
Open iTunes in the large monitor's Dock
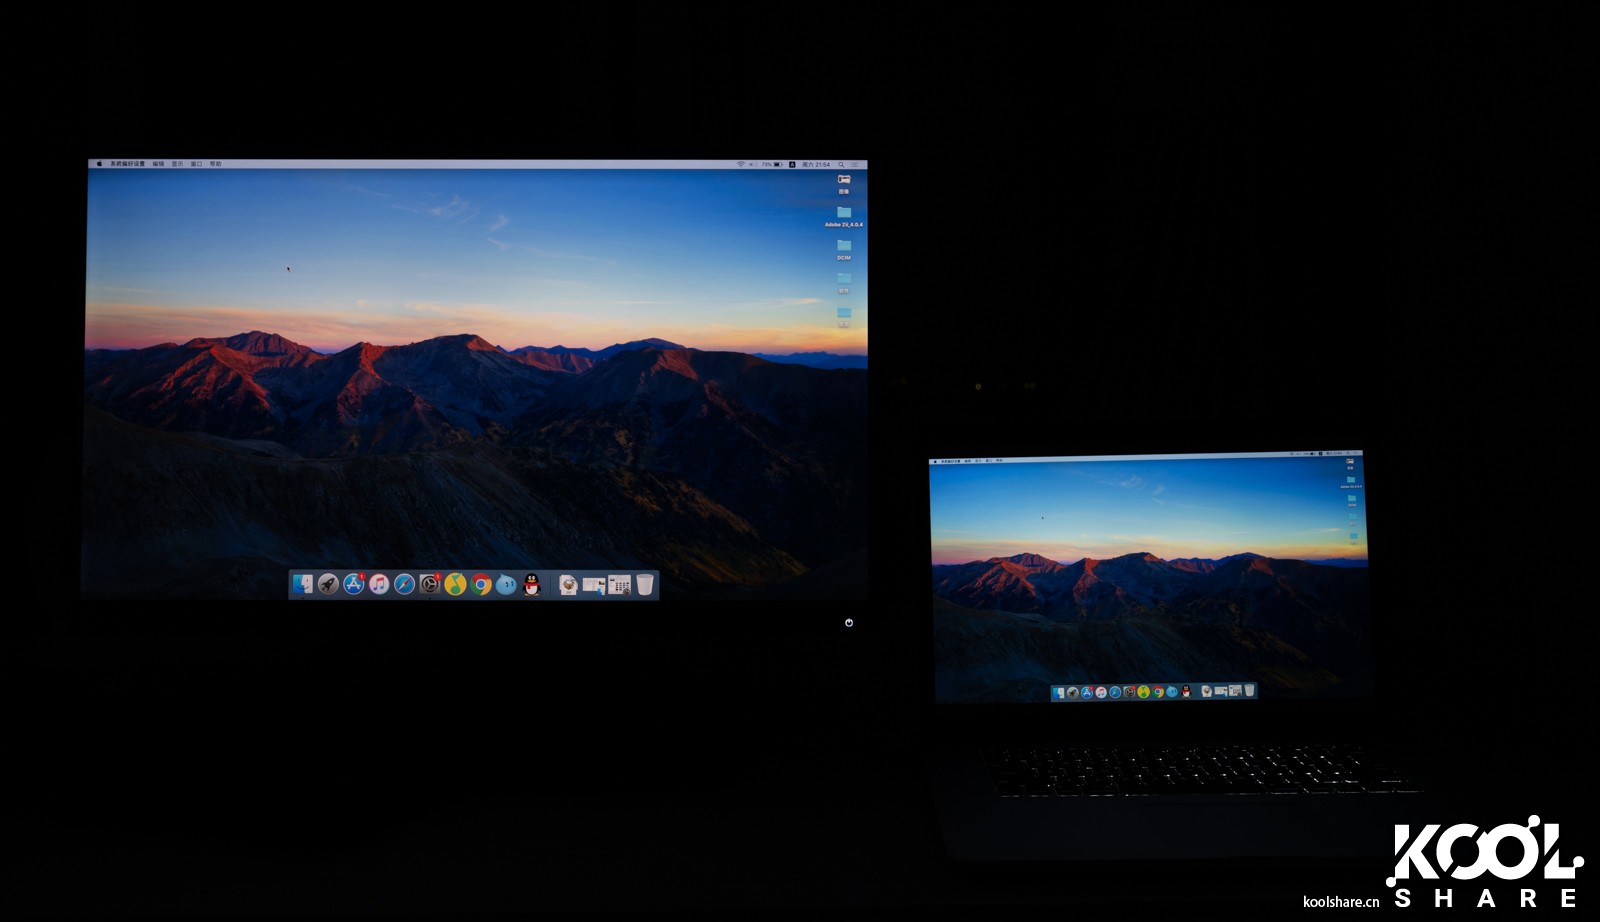[x=379, y=584]
